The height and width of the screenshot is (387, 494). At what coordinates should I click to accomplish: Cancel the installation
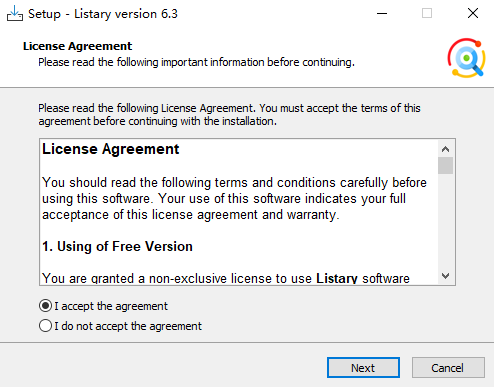point(448,368)
